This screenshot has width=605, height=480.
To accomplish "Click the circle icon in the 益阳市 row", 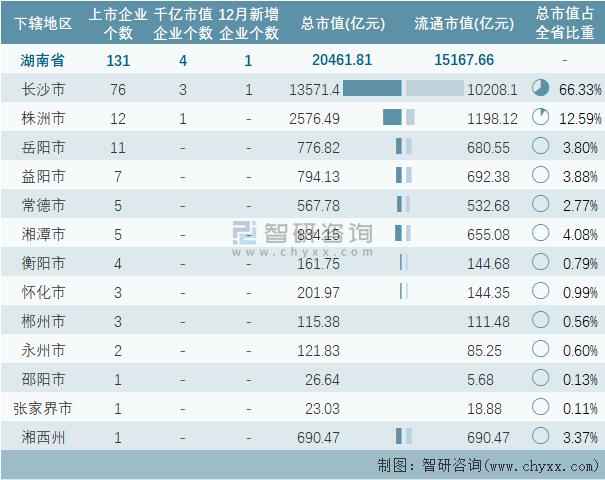I will pyautogui.click(x=541, y=176).
